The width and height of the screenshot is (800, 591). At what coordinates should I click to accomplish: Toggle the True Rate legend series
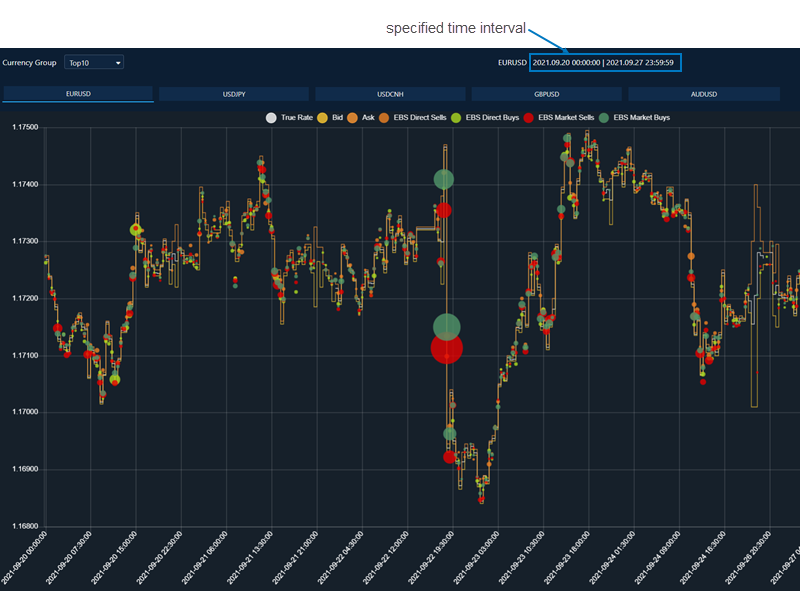pyautogui.click(x=271, y=118)
